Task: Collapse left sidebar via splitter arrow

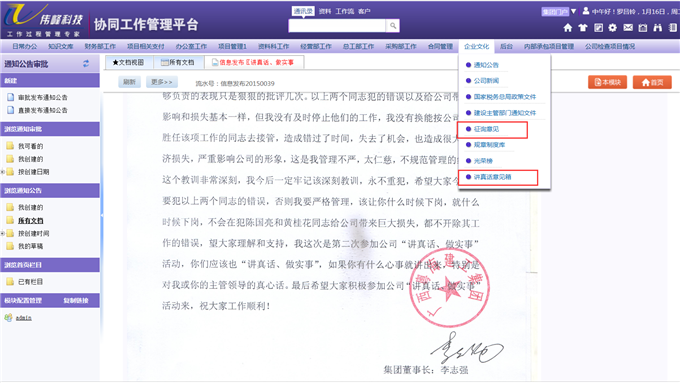Action: click(102, 215)
